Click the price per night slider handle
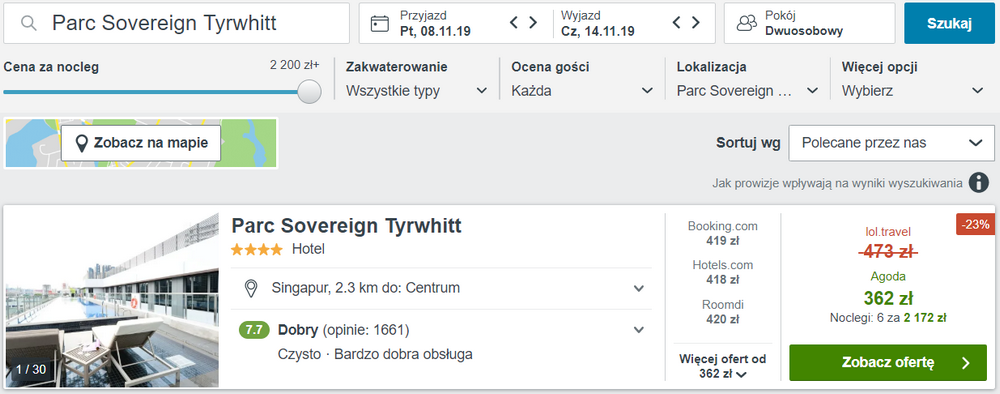The image size is (1000, 394). (309, 92)
